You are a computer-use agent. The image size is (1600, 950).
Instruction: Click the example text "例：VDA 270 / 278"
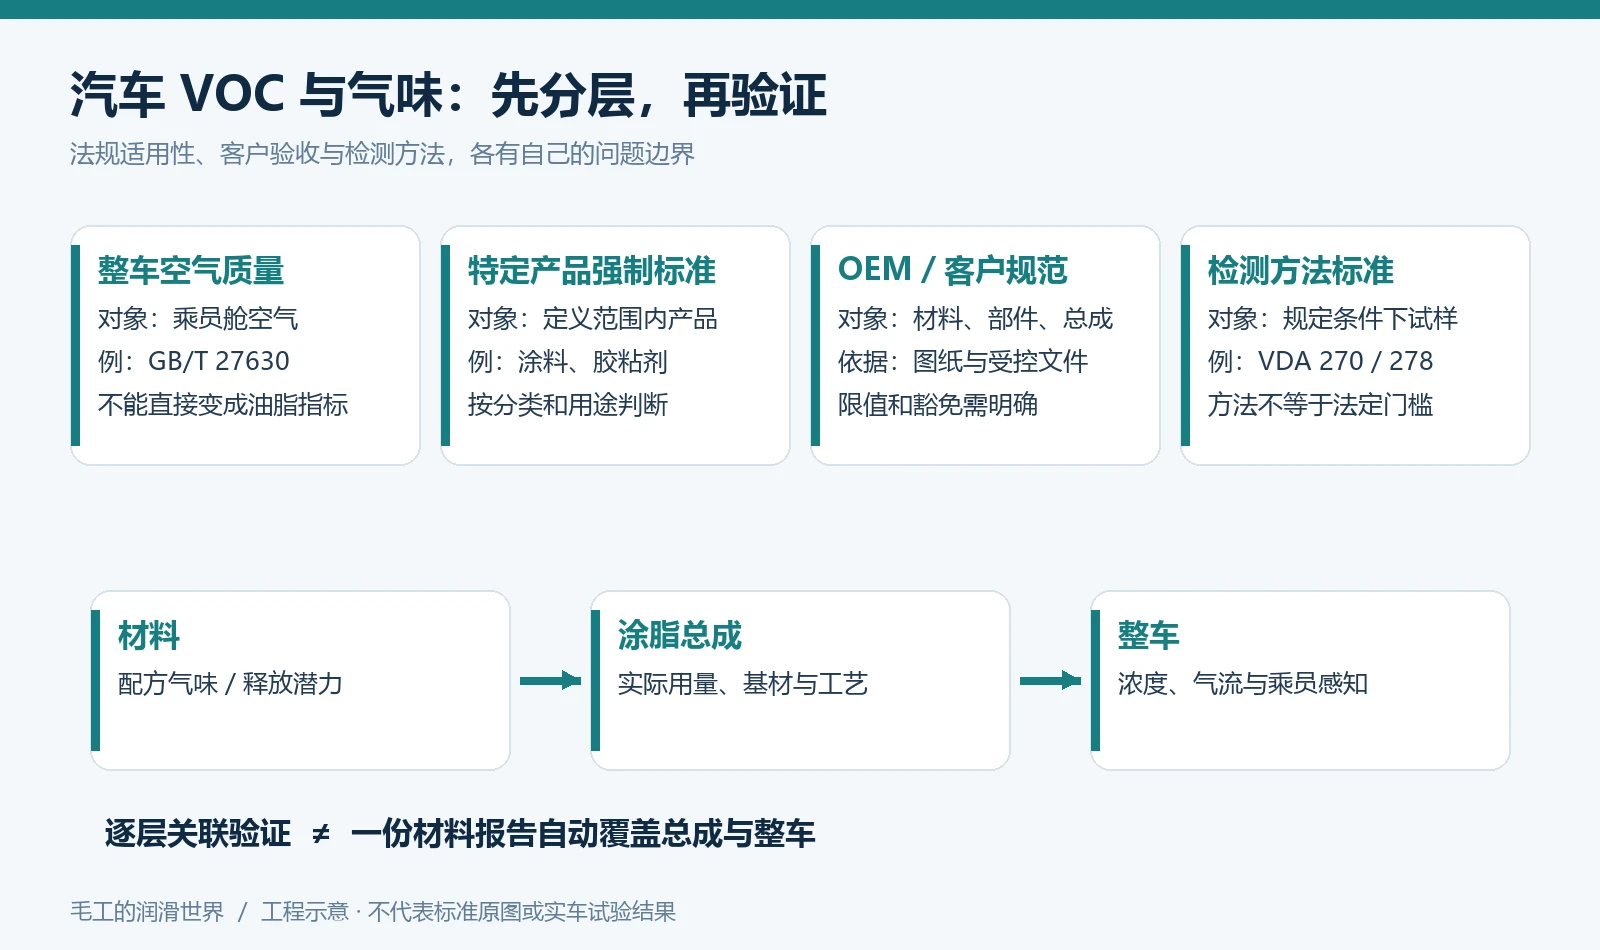coord(1321,361)
